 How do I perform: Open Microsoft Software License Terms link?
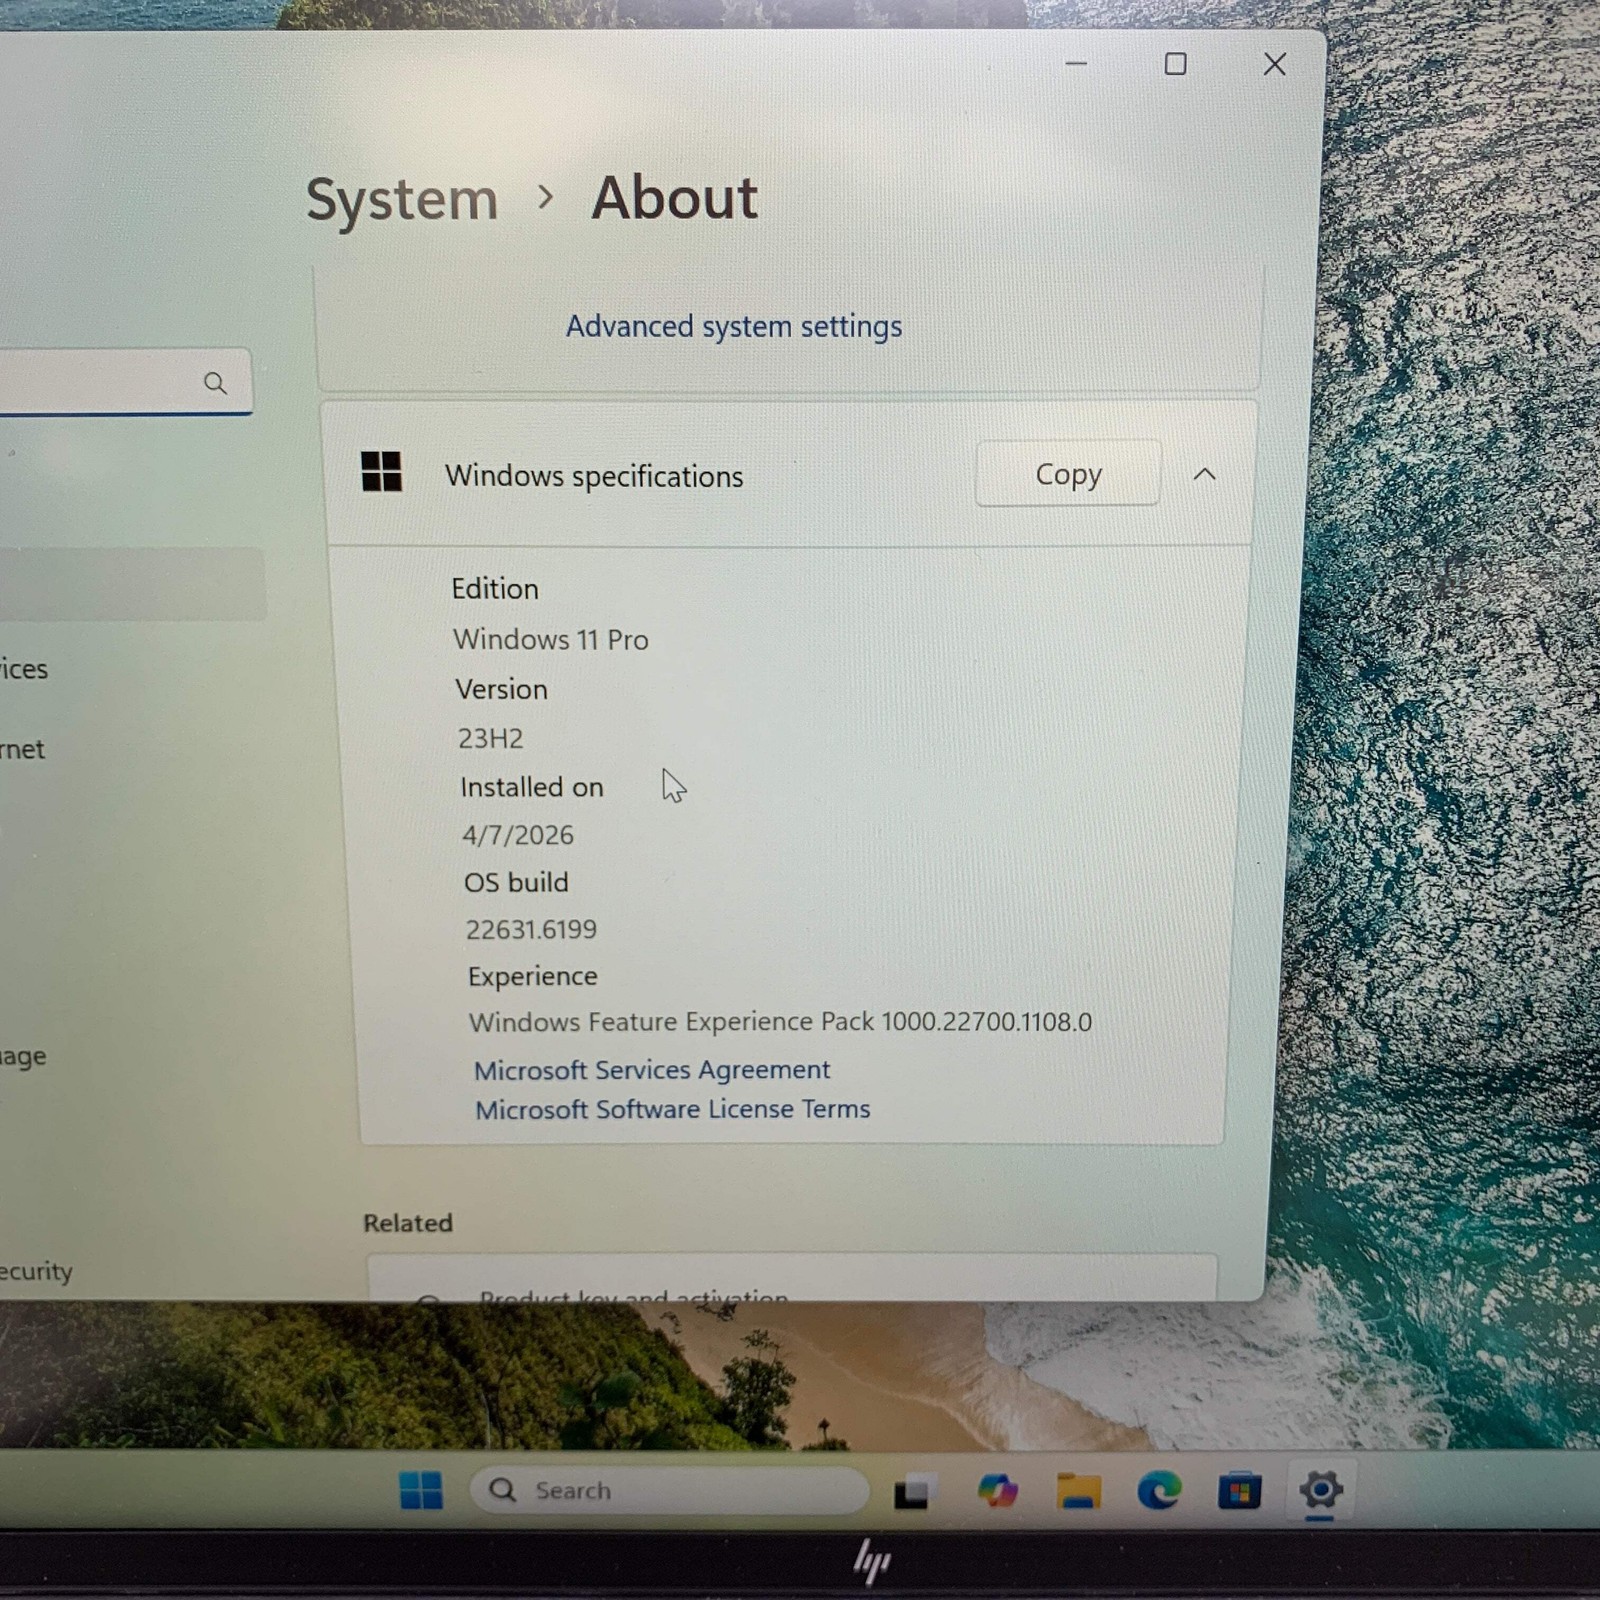672,1109
